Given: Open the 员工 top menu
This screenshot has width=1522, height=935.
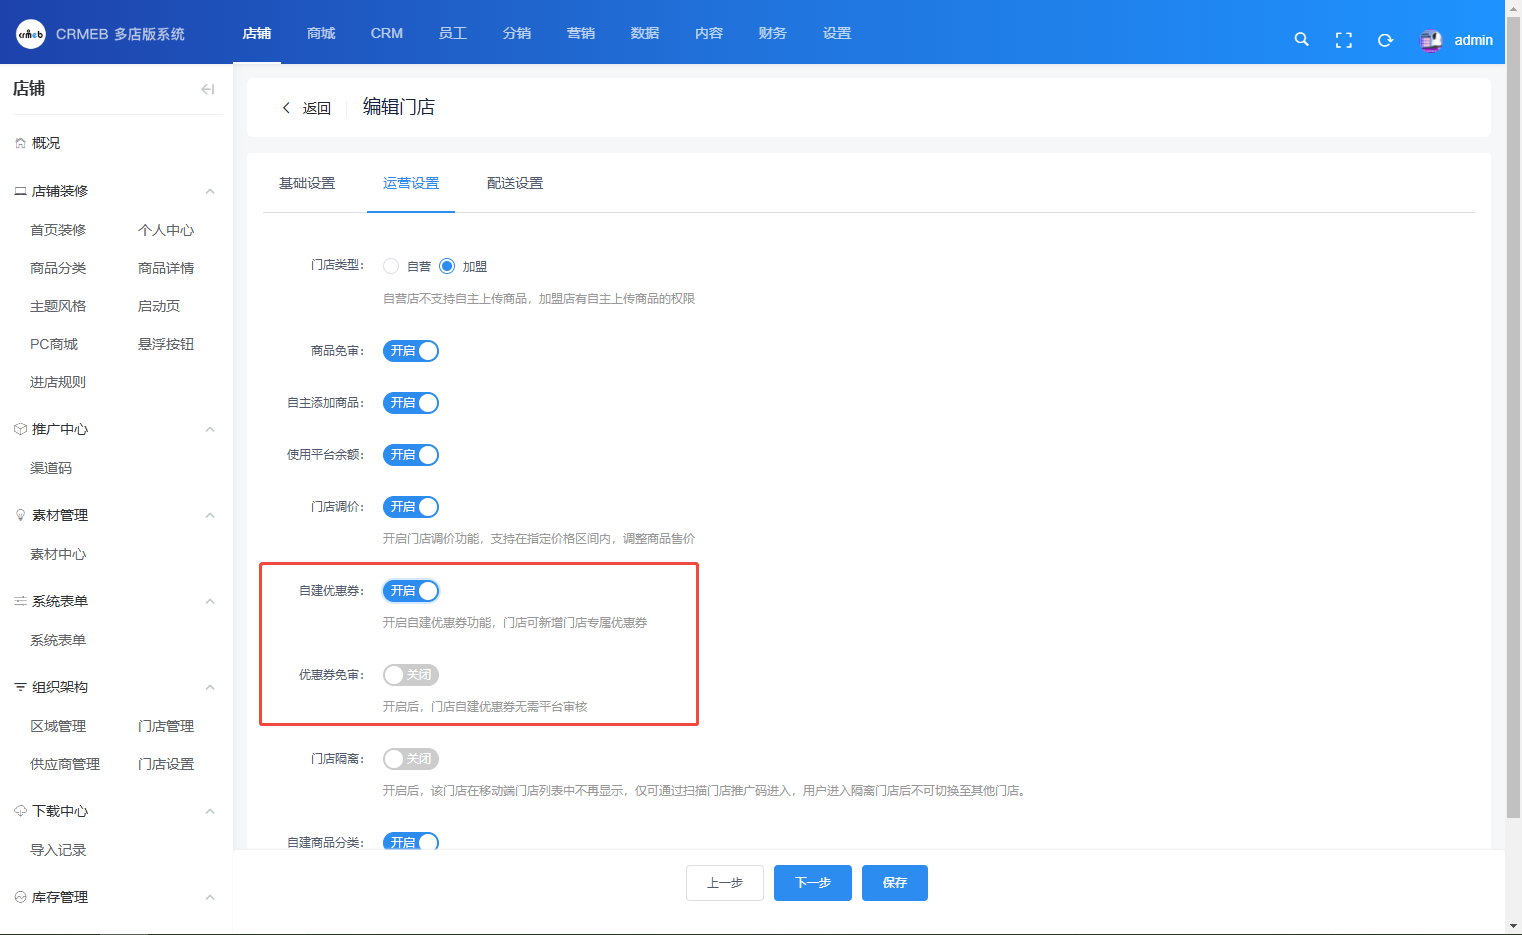Looking at the screenshot, I should [x=453, y=33].
